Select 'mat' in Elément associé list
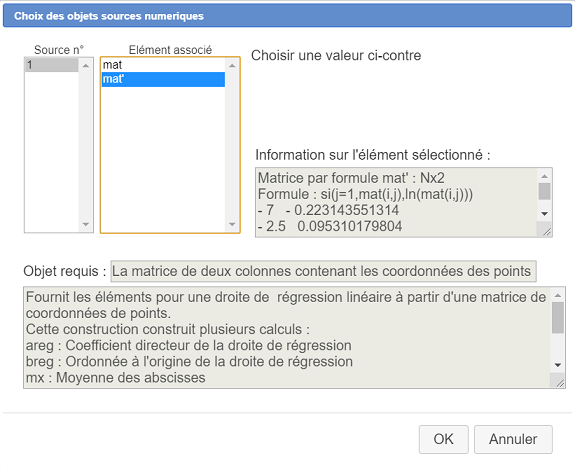This screenshot has height=470, width=575. click(163, 65)
